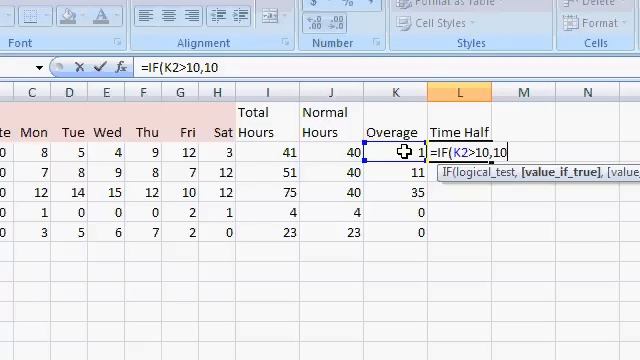Select column I header
The image size is (640, 360).
tap(268, 93)
